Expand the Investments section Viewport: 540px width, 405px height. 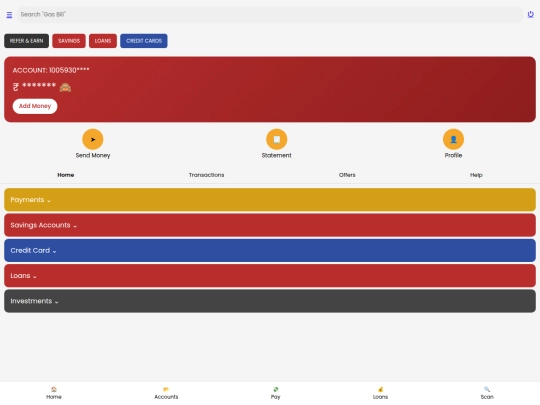pos(270,301)
